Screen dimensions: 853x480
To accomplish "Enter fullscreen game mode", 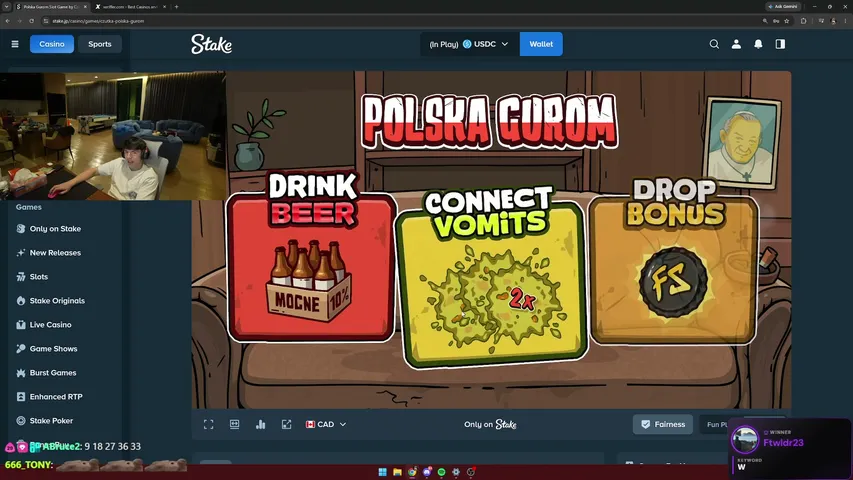I will (x=208, y=424).
